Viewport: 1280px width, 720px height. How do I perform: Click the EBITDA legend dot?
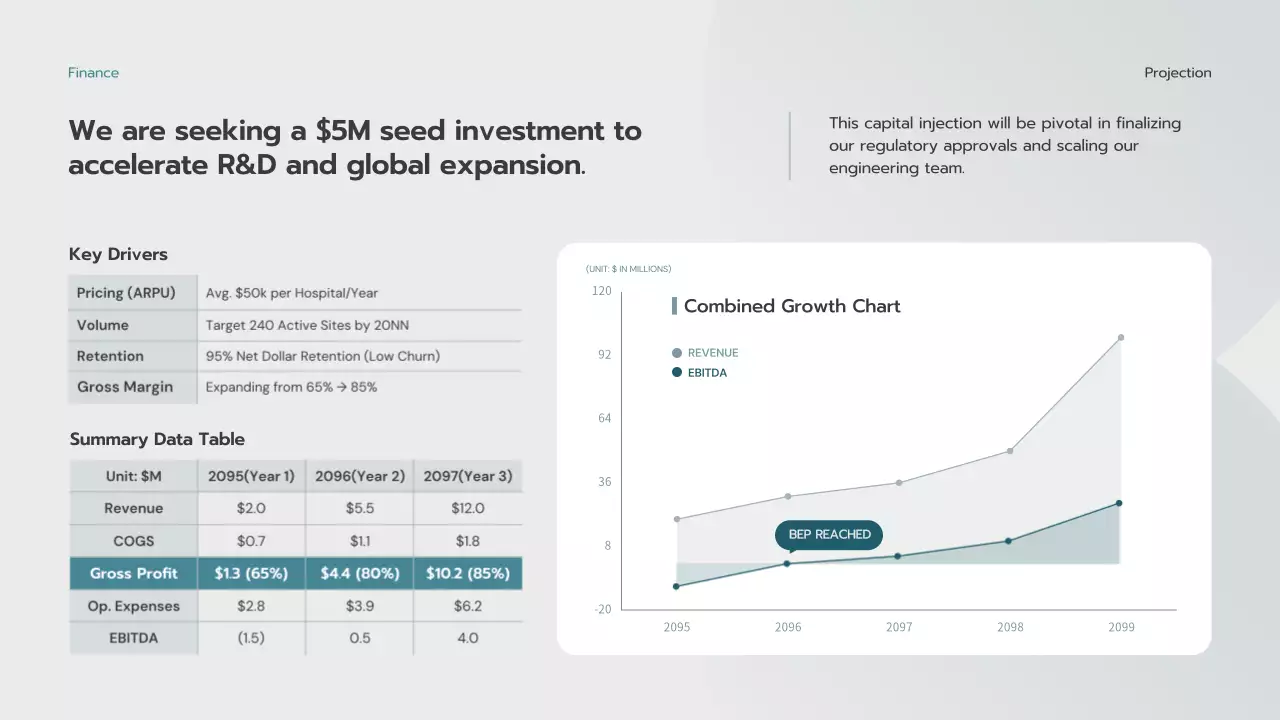677,373
